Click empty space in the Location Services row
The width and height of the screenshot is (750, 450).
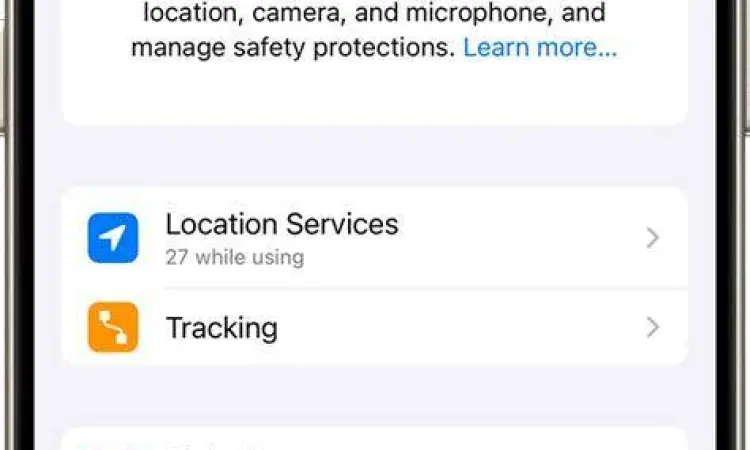click(x=520, y=238)
